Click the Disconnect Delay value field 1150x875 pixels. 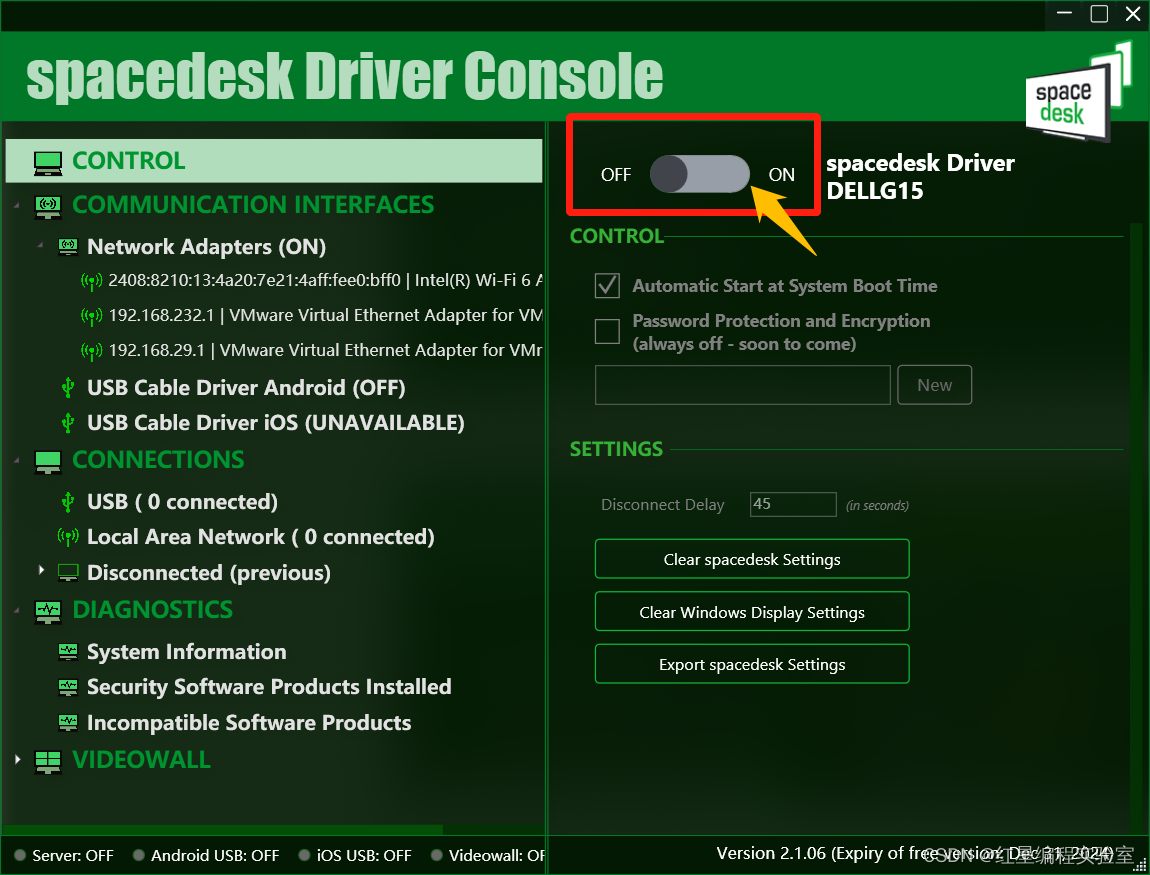click(x=793, y=505)
